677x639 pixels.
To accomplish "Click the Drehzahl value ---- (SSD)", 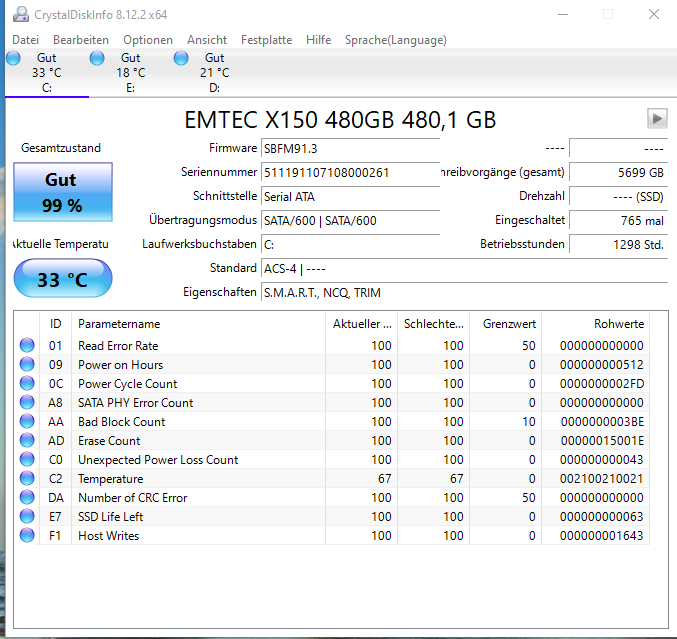I will coord(618,196).
